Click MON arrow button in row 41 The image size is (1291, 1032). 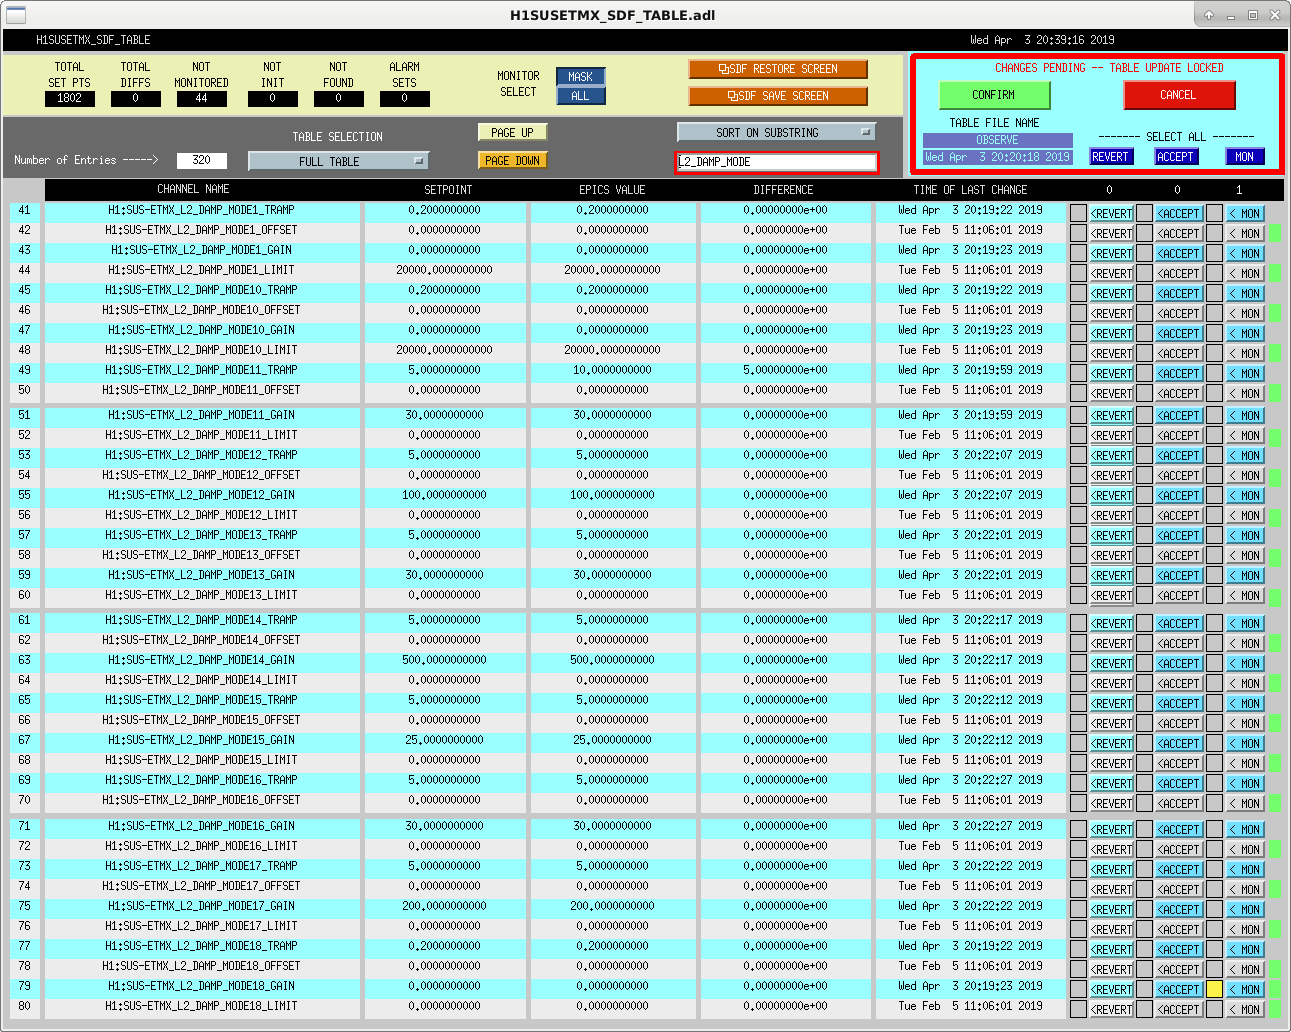(x=1245, y=213)
